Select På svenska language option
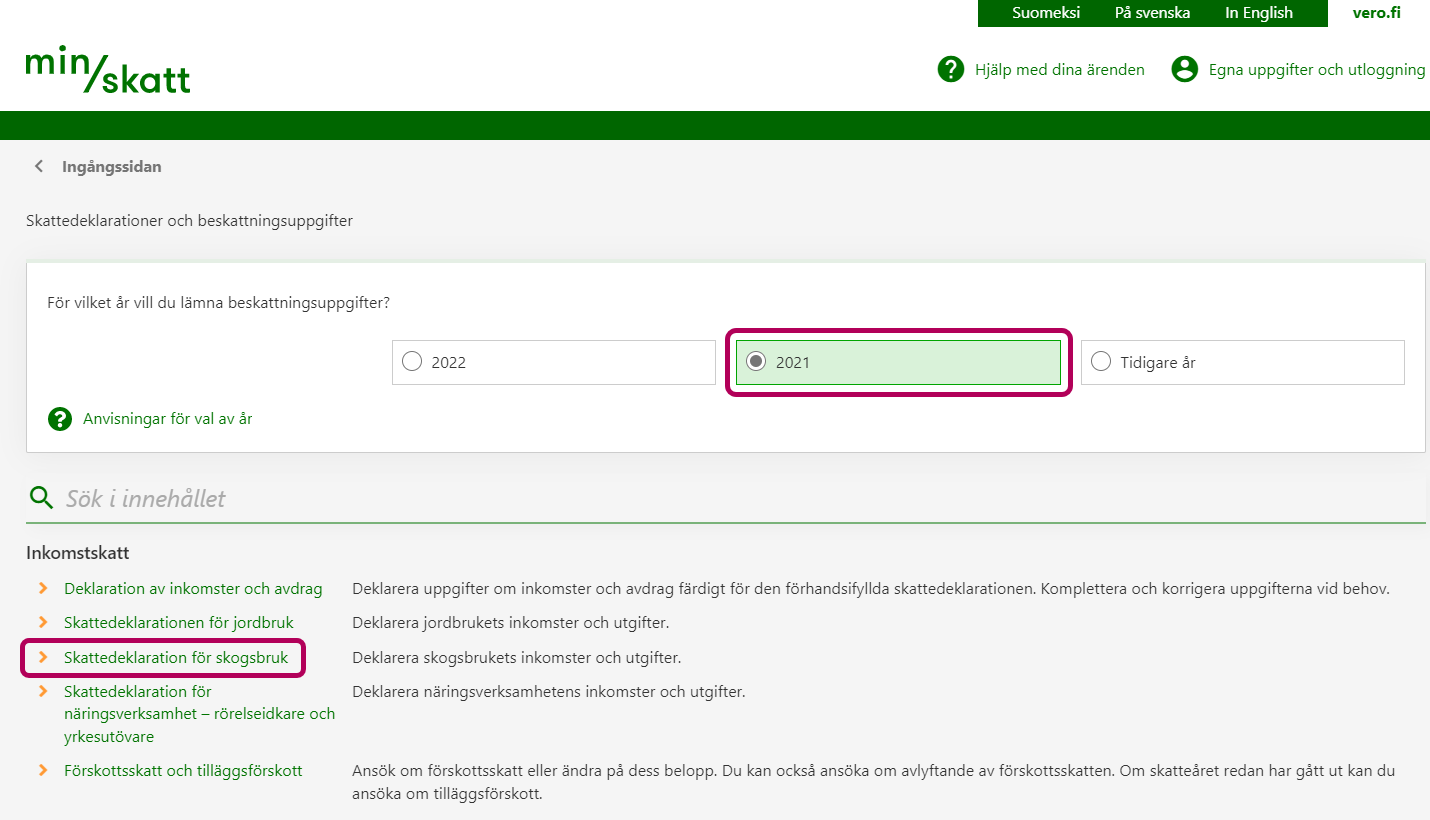The image size is (1430, 820). (x=1152, y=13)
